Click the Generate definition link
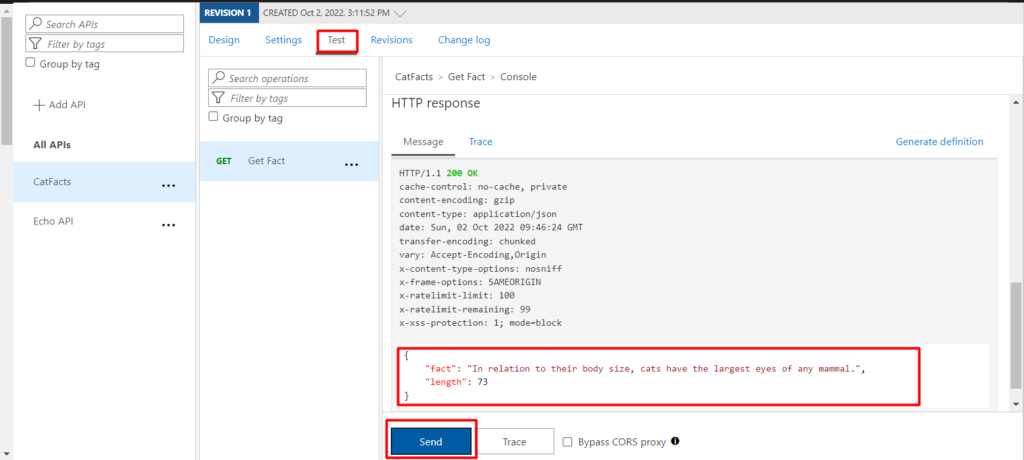The width and height of the screenshot is (1024, 460). click(939, 142)
